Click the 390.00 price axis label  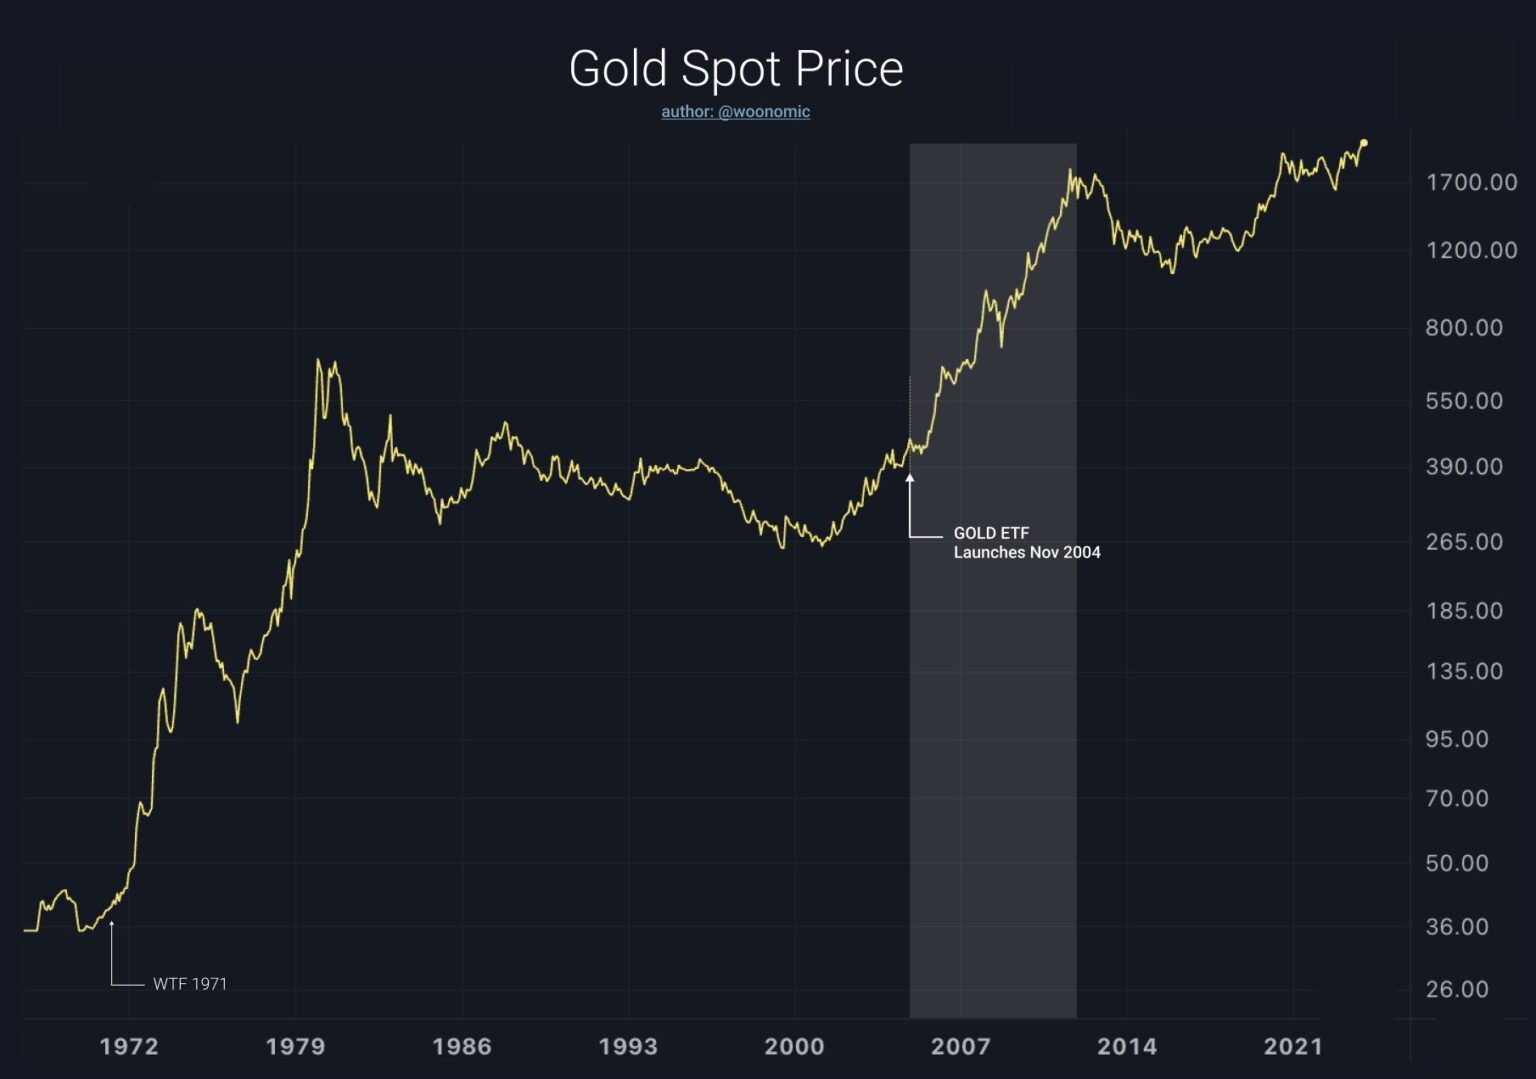[1464, 467]
